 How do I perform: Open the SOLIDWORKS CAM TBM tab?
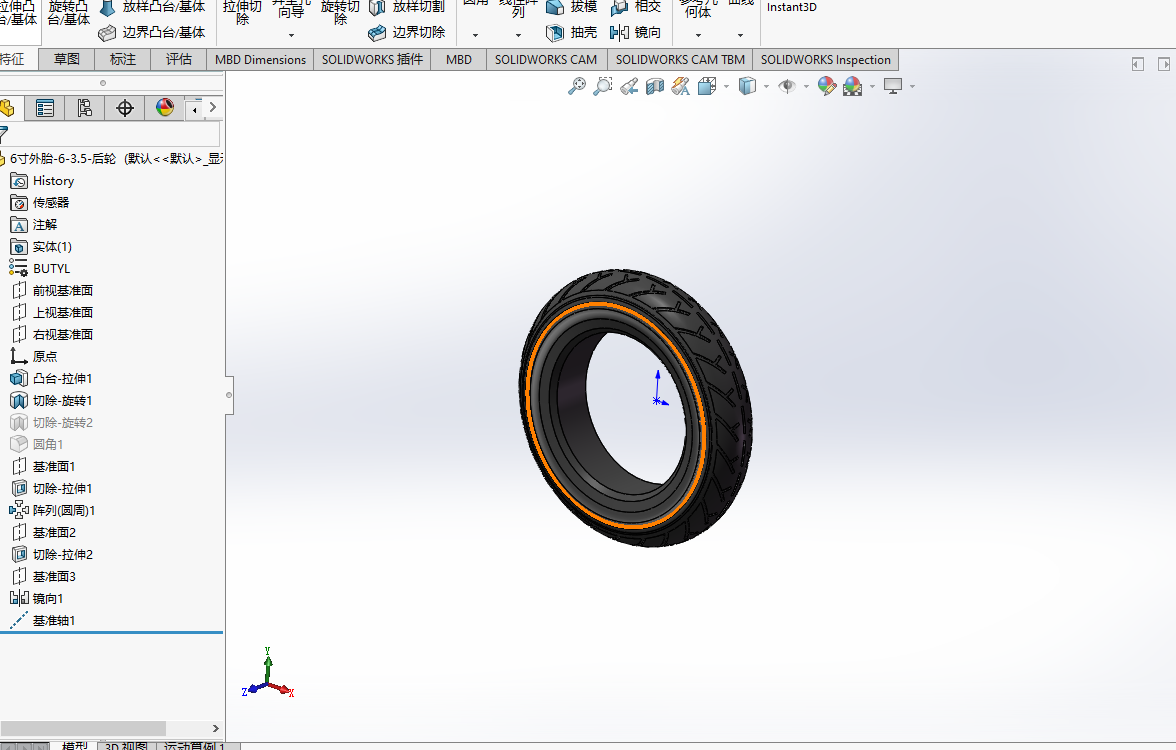(680, 59)
